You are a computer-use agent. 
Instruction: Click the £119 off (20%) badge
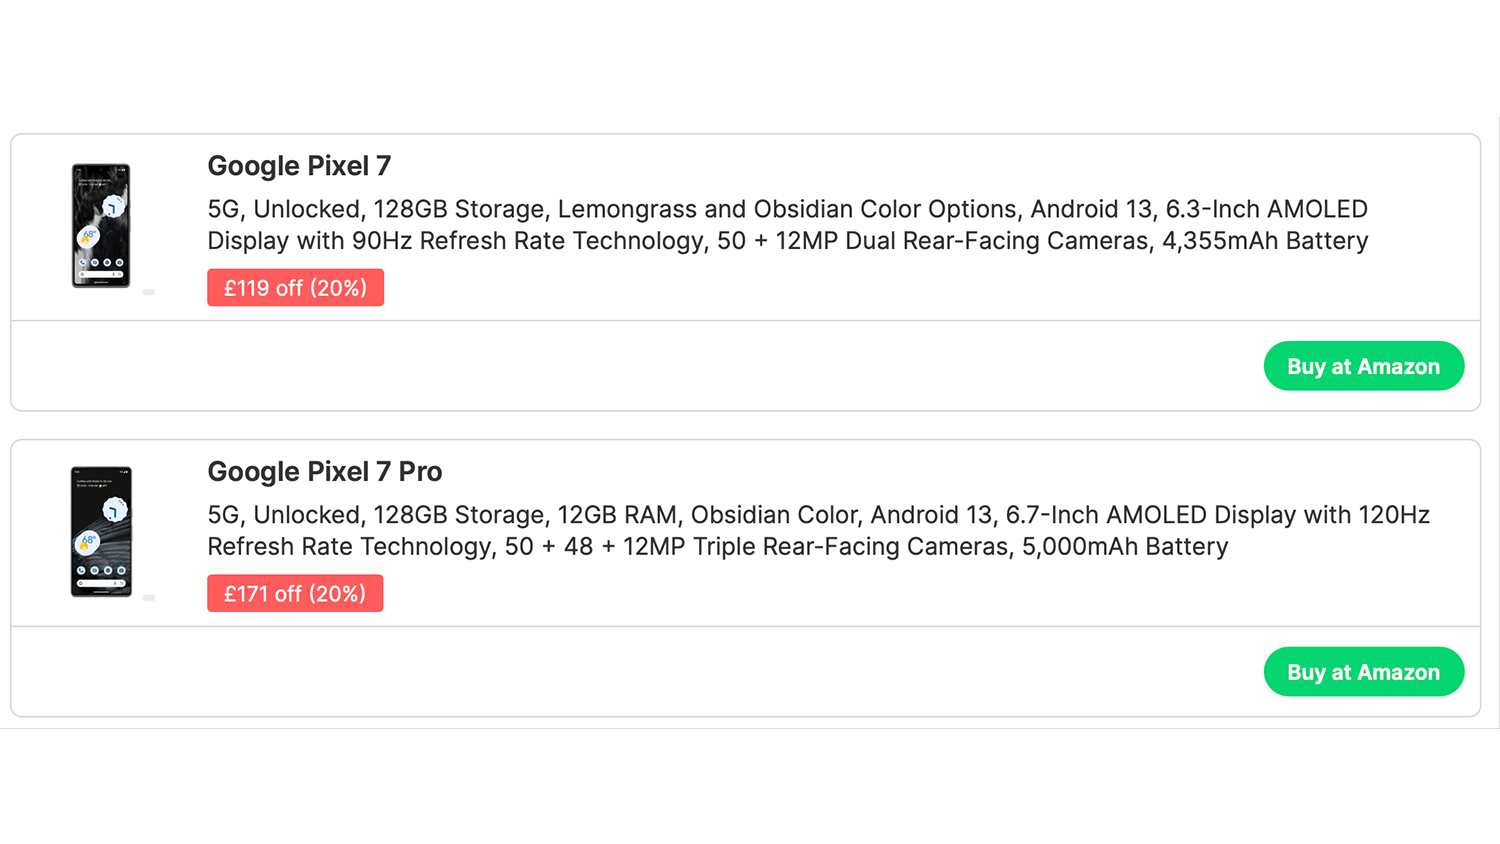[295, 288]
